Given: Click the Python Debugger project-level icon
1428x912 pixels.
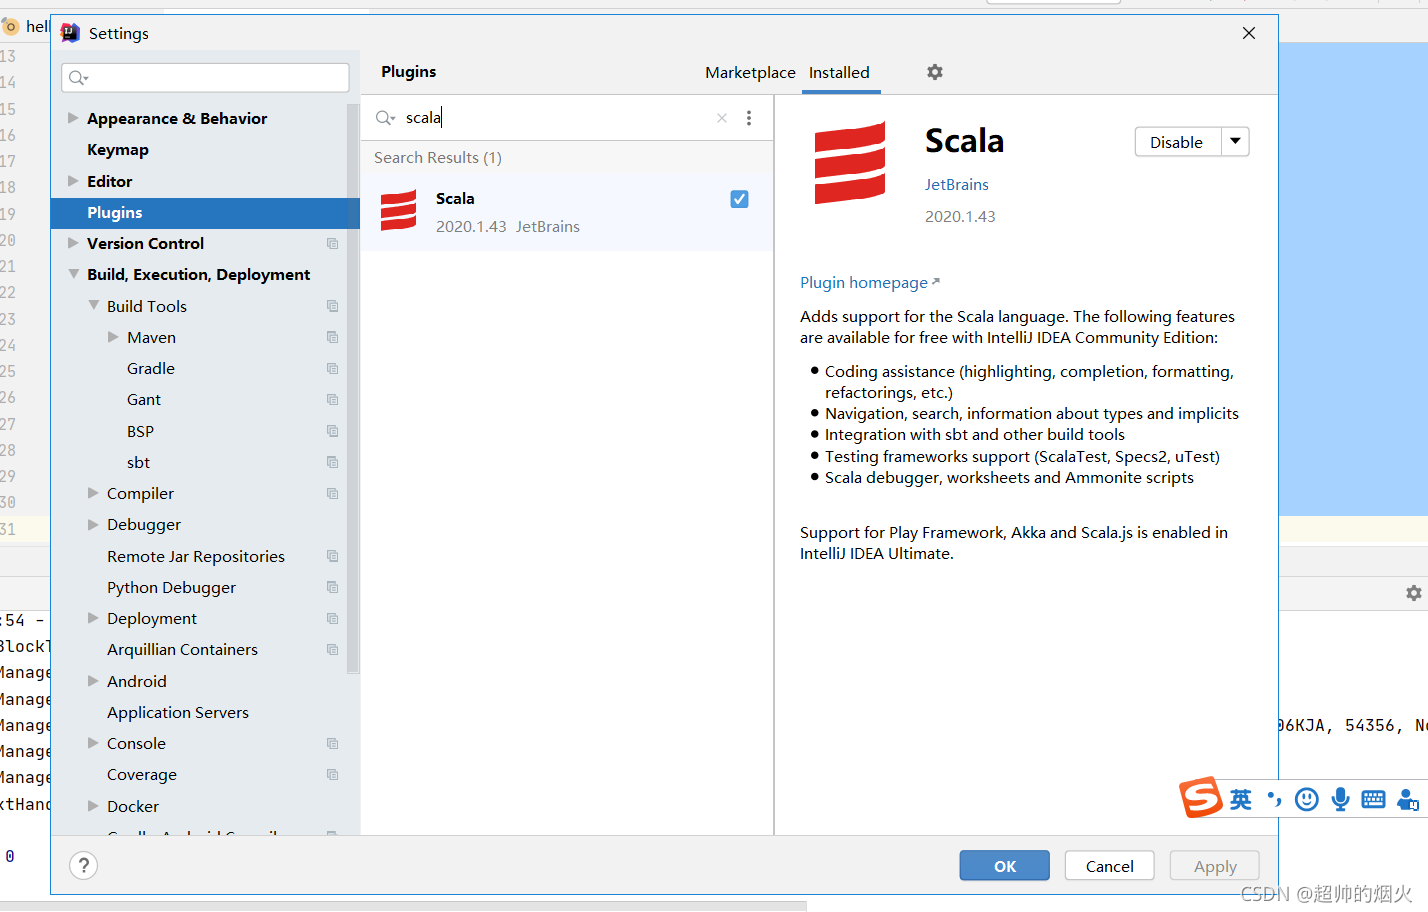Looking at the screenshot, I should (x=332, y=587).
